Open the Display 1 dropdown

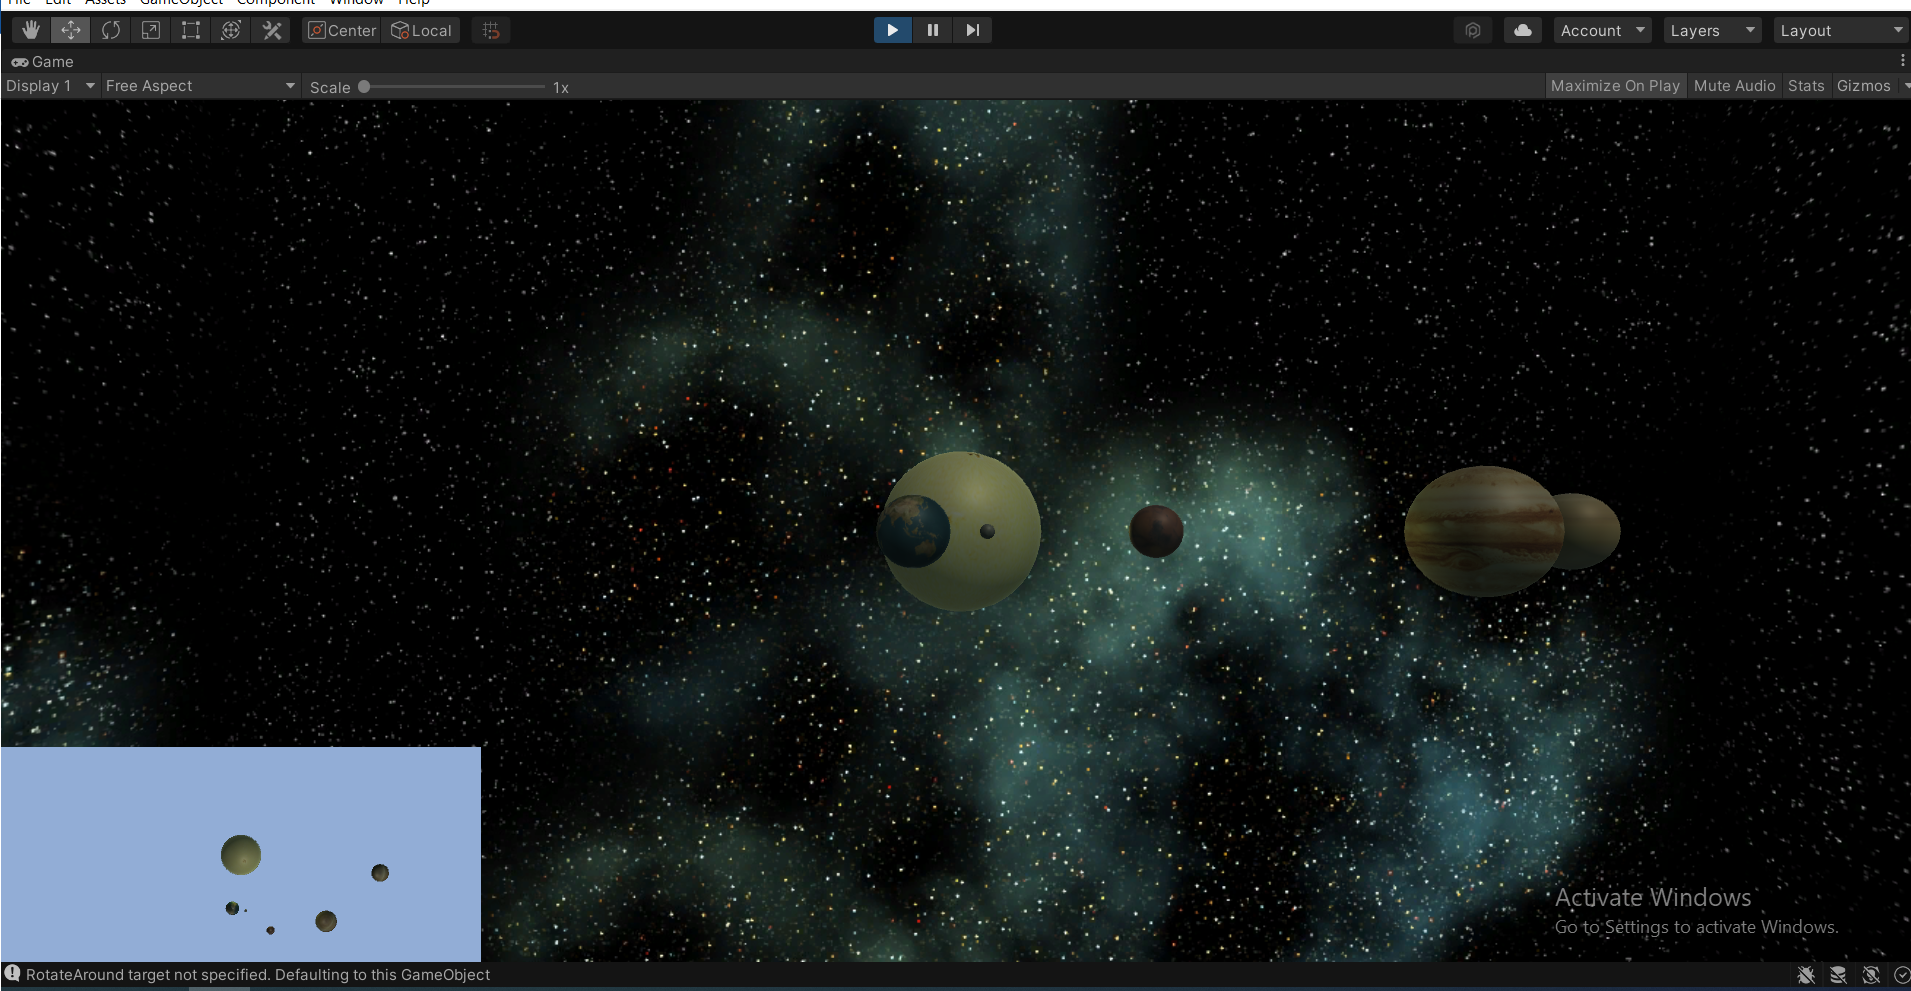(50, 86)
